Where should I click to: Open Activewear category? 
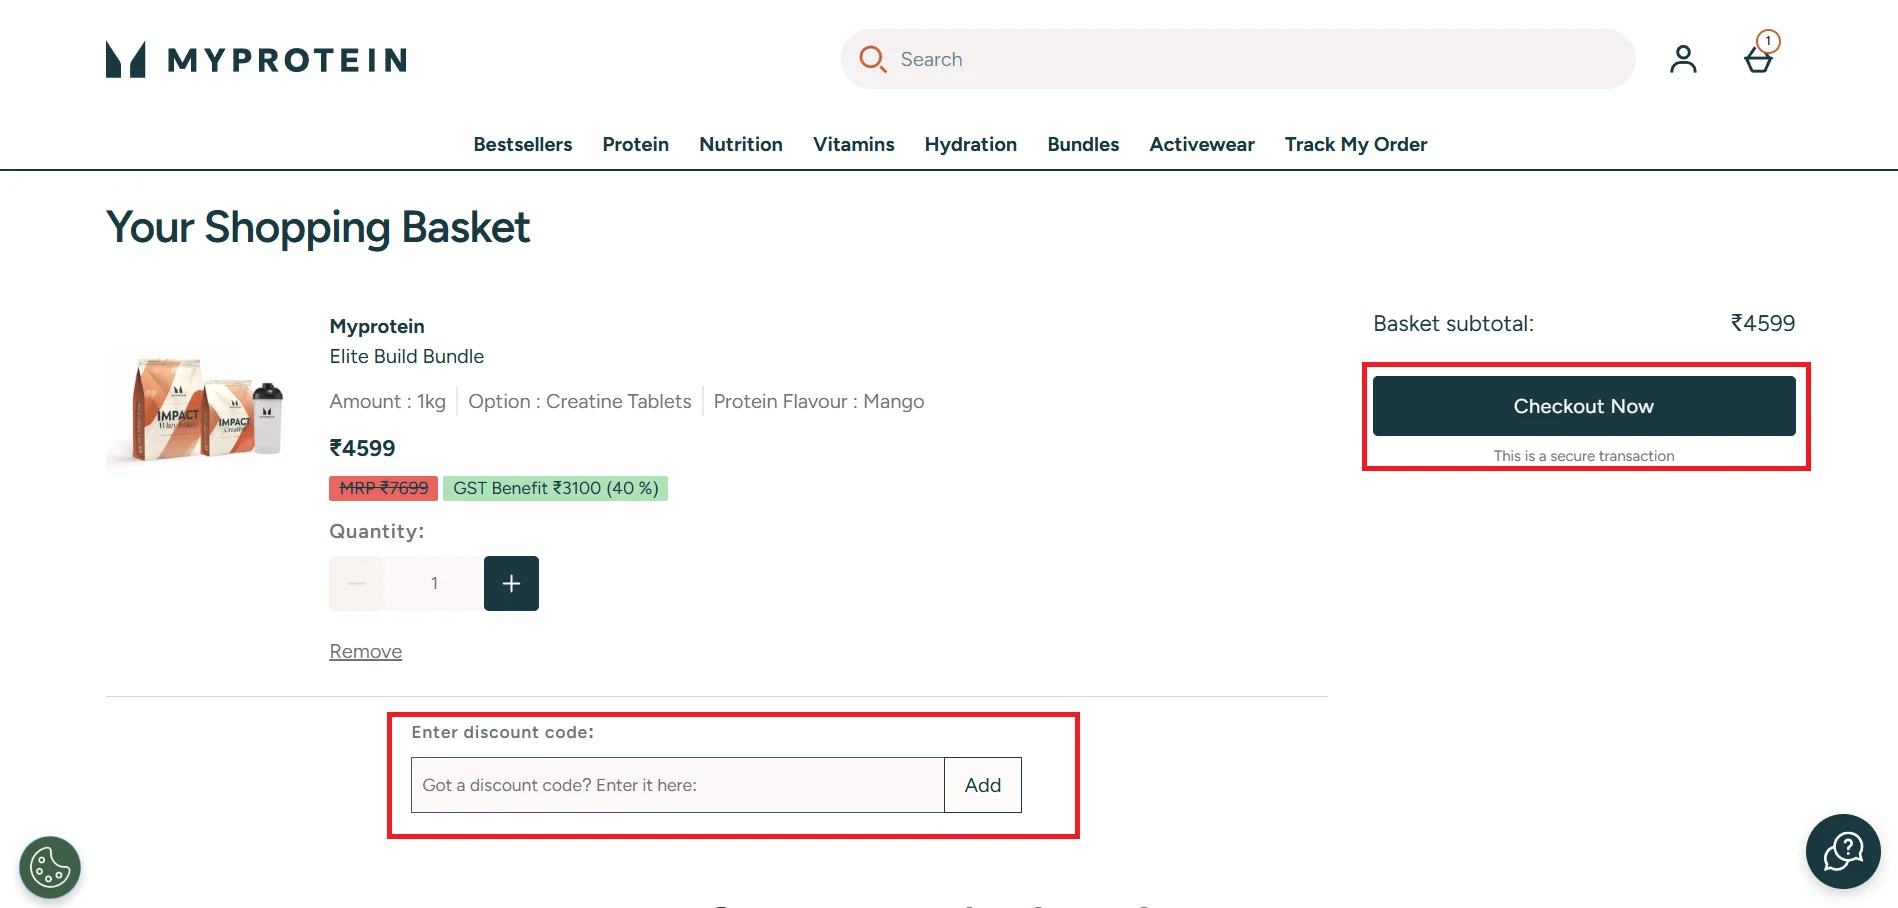click(x=1201, y=144)
